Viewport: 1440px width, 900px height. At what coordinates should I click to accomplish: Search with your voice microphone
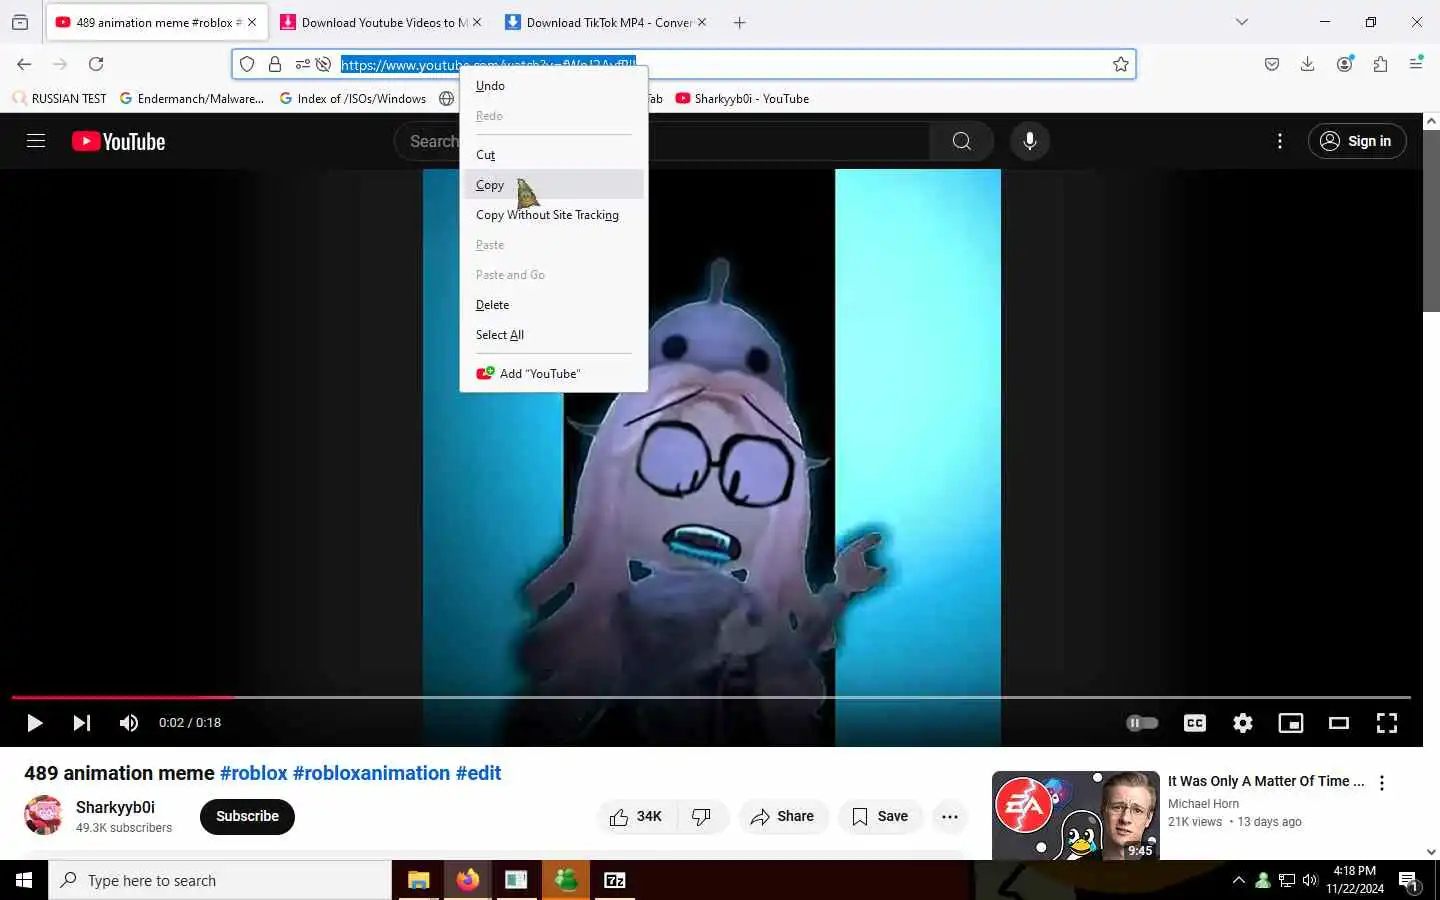pos(1030,141)
